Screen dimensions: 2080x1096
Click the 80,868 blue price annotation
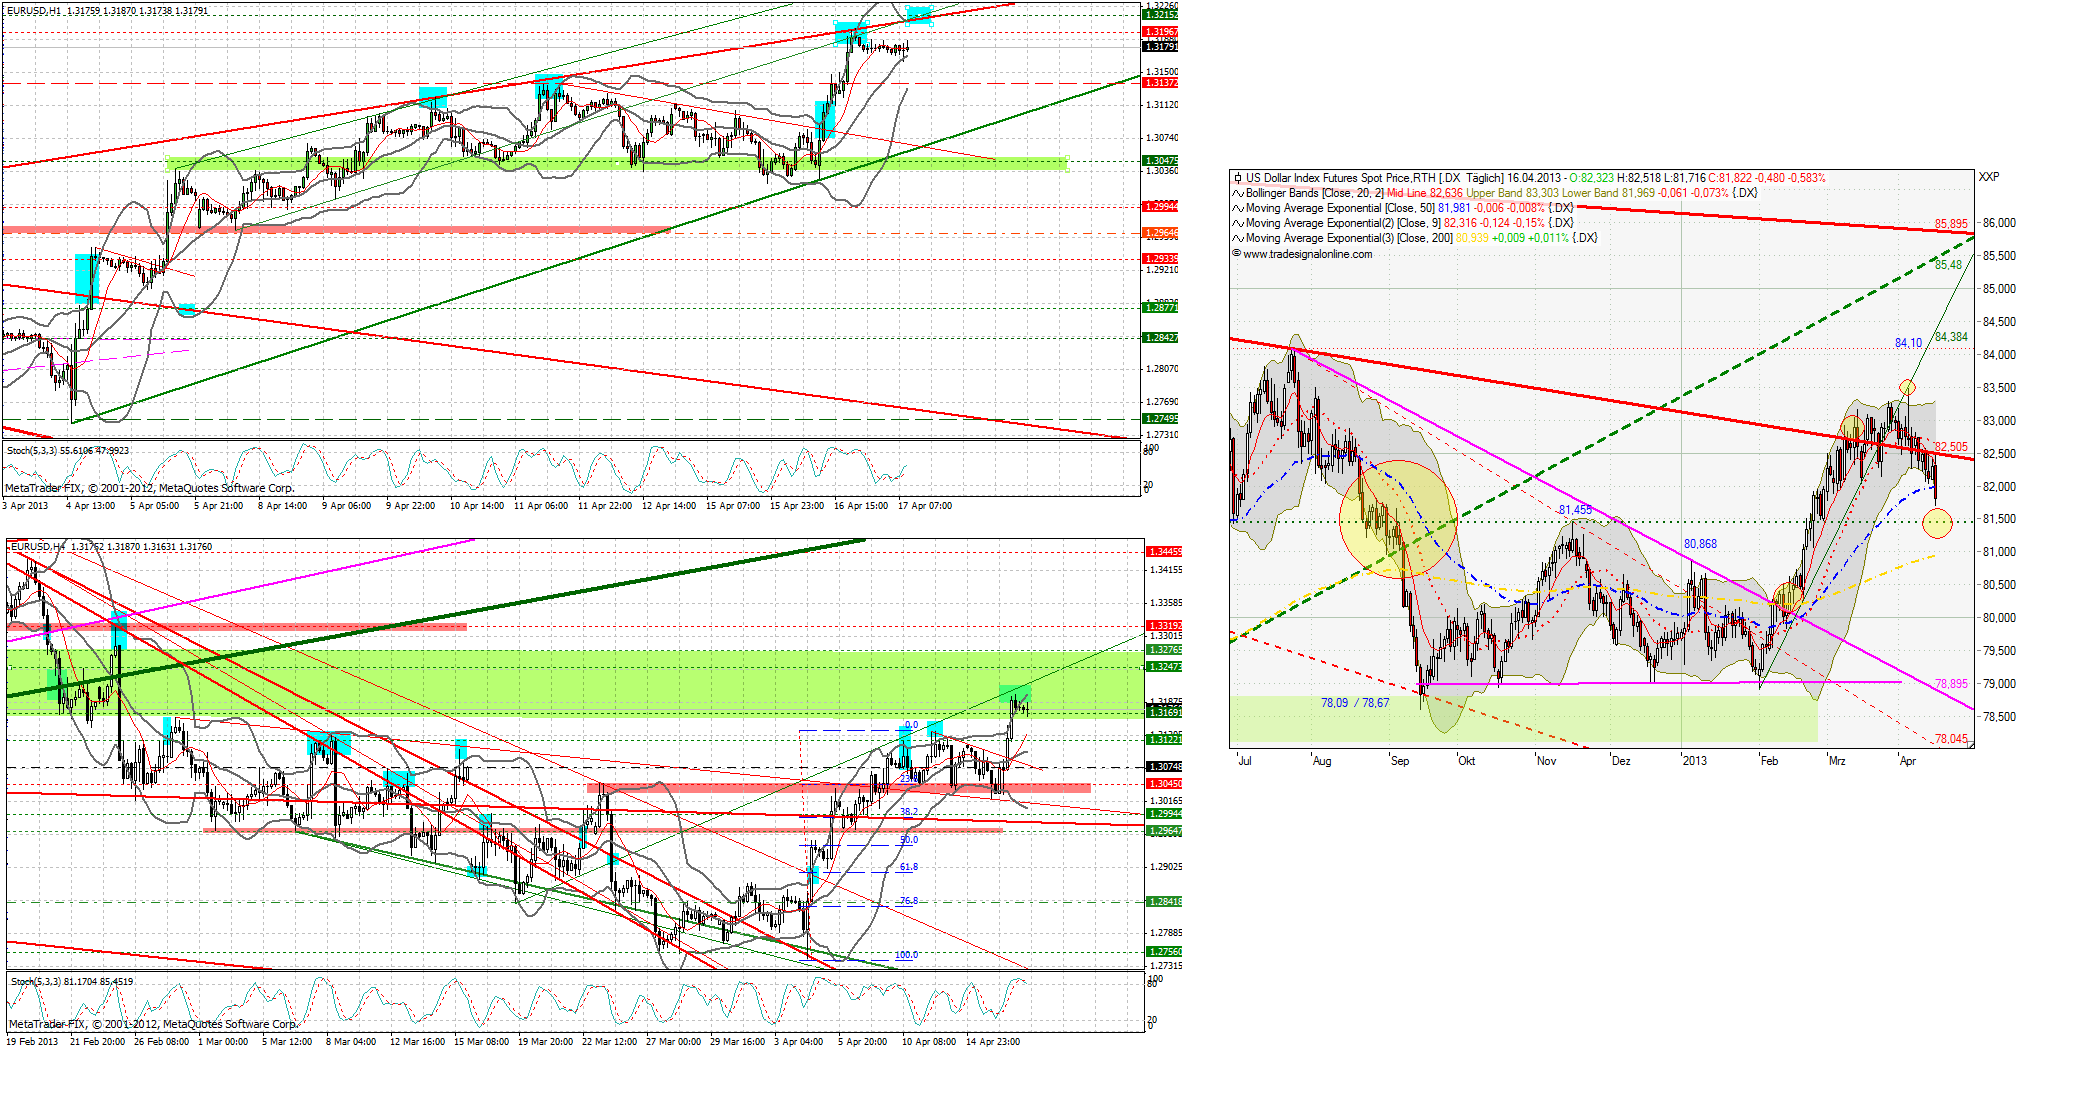coord(1700,544)
